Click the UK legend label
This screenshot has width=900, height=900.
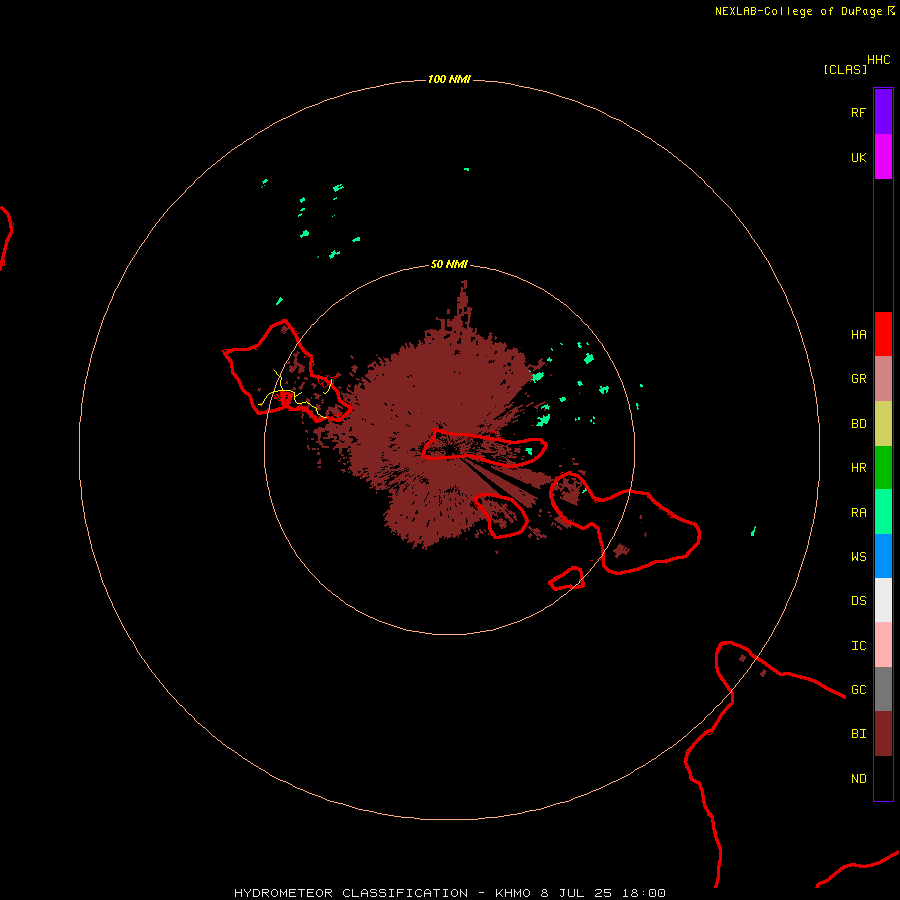[x=858, y=157]
